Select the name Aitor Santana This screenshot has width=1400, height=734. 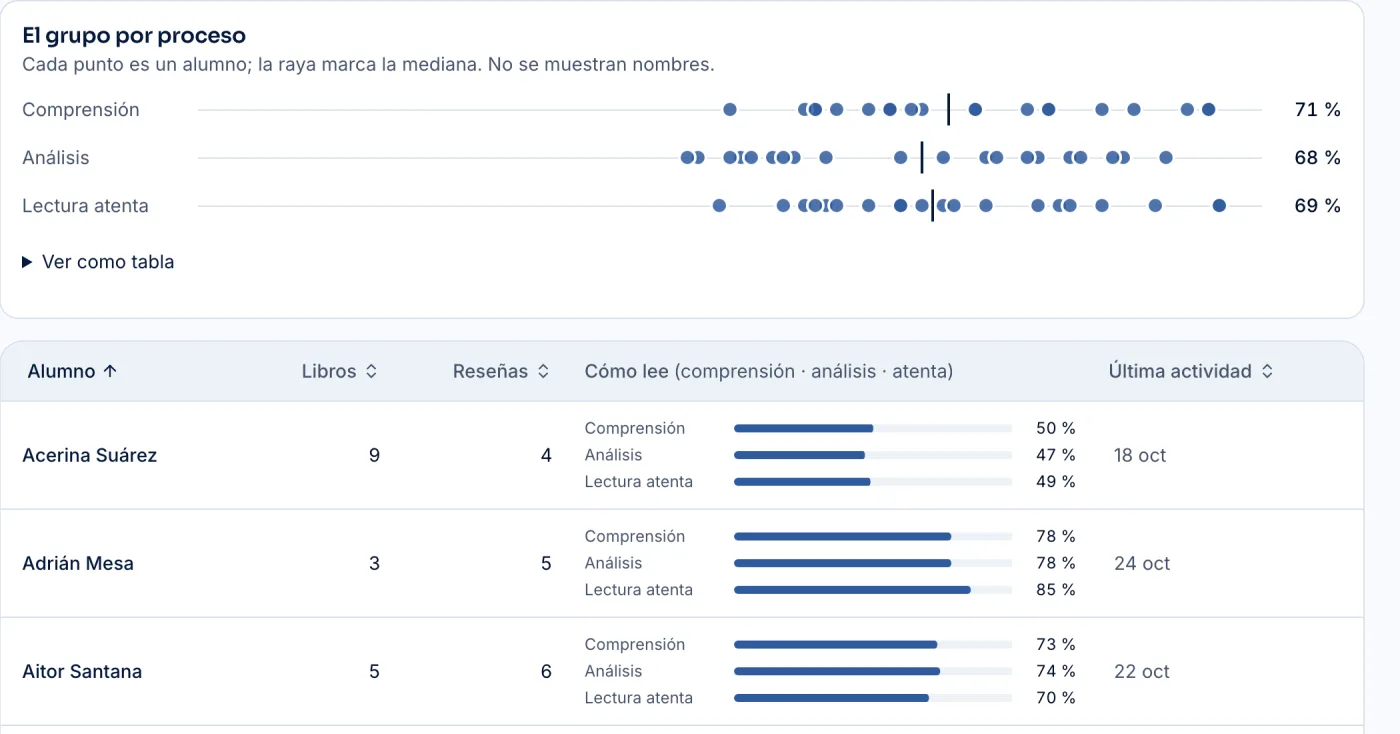(x=82, y=671)
